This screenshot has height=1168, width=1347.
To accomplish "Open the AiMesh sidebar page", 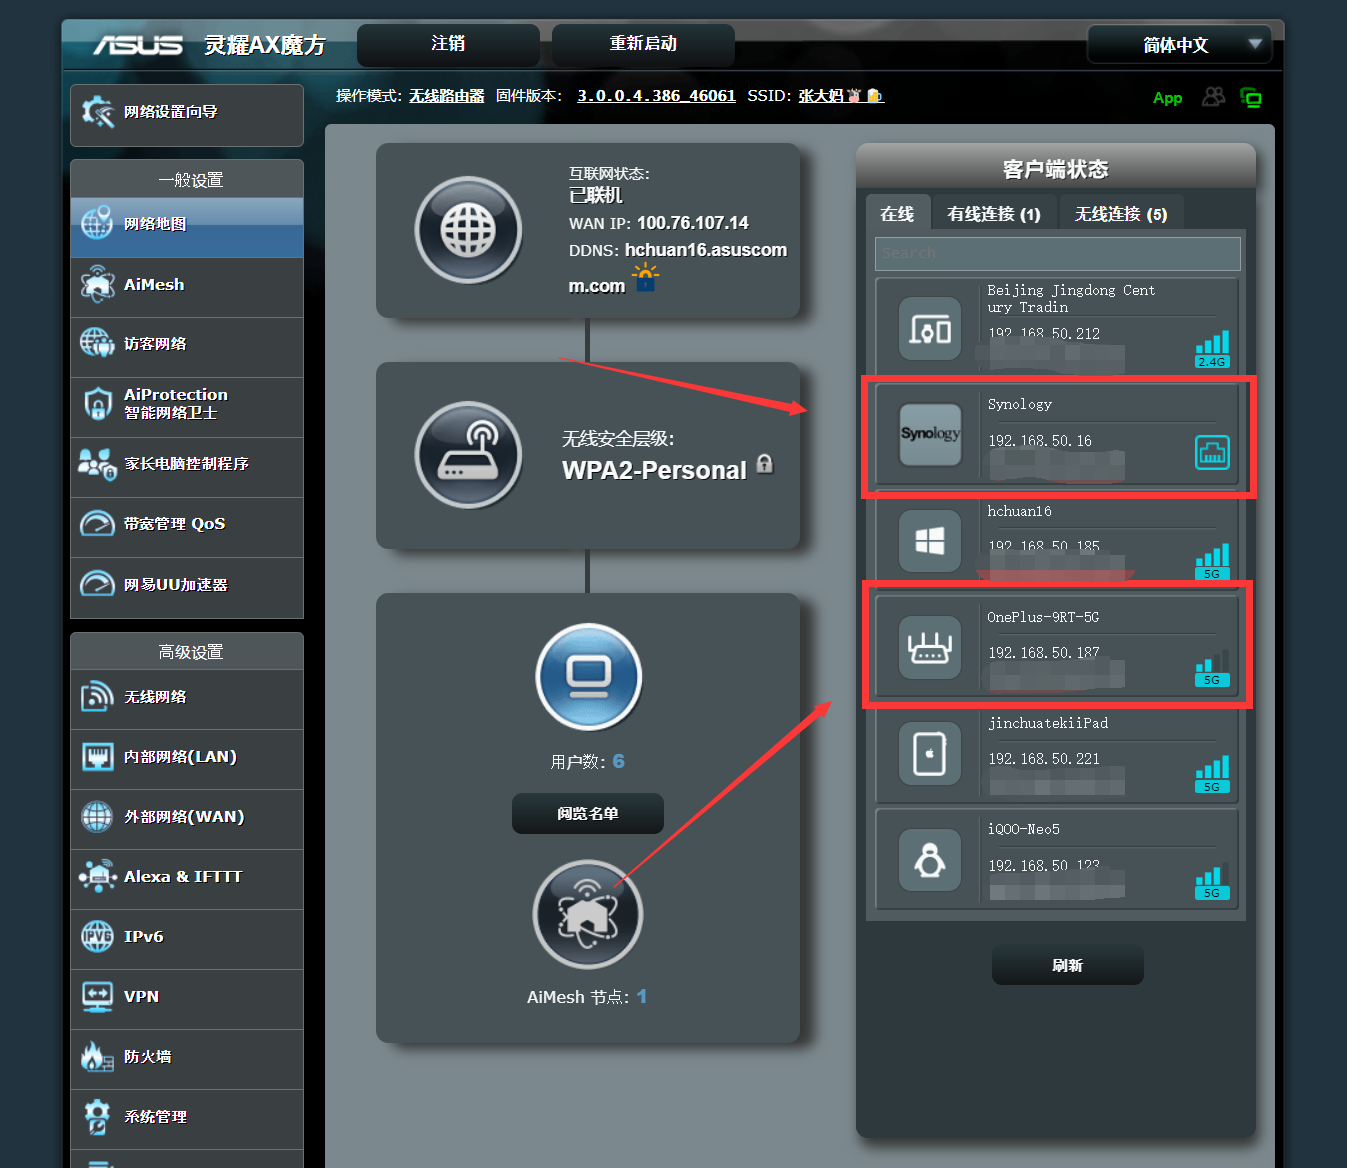I will point(187,287).
